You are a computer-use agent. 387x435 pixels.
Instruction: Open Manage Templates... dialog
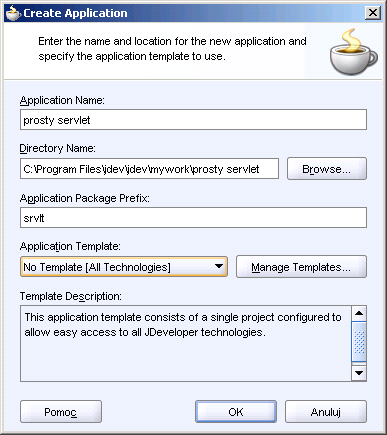301,266
